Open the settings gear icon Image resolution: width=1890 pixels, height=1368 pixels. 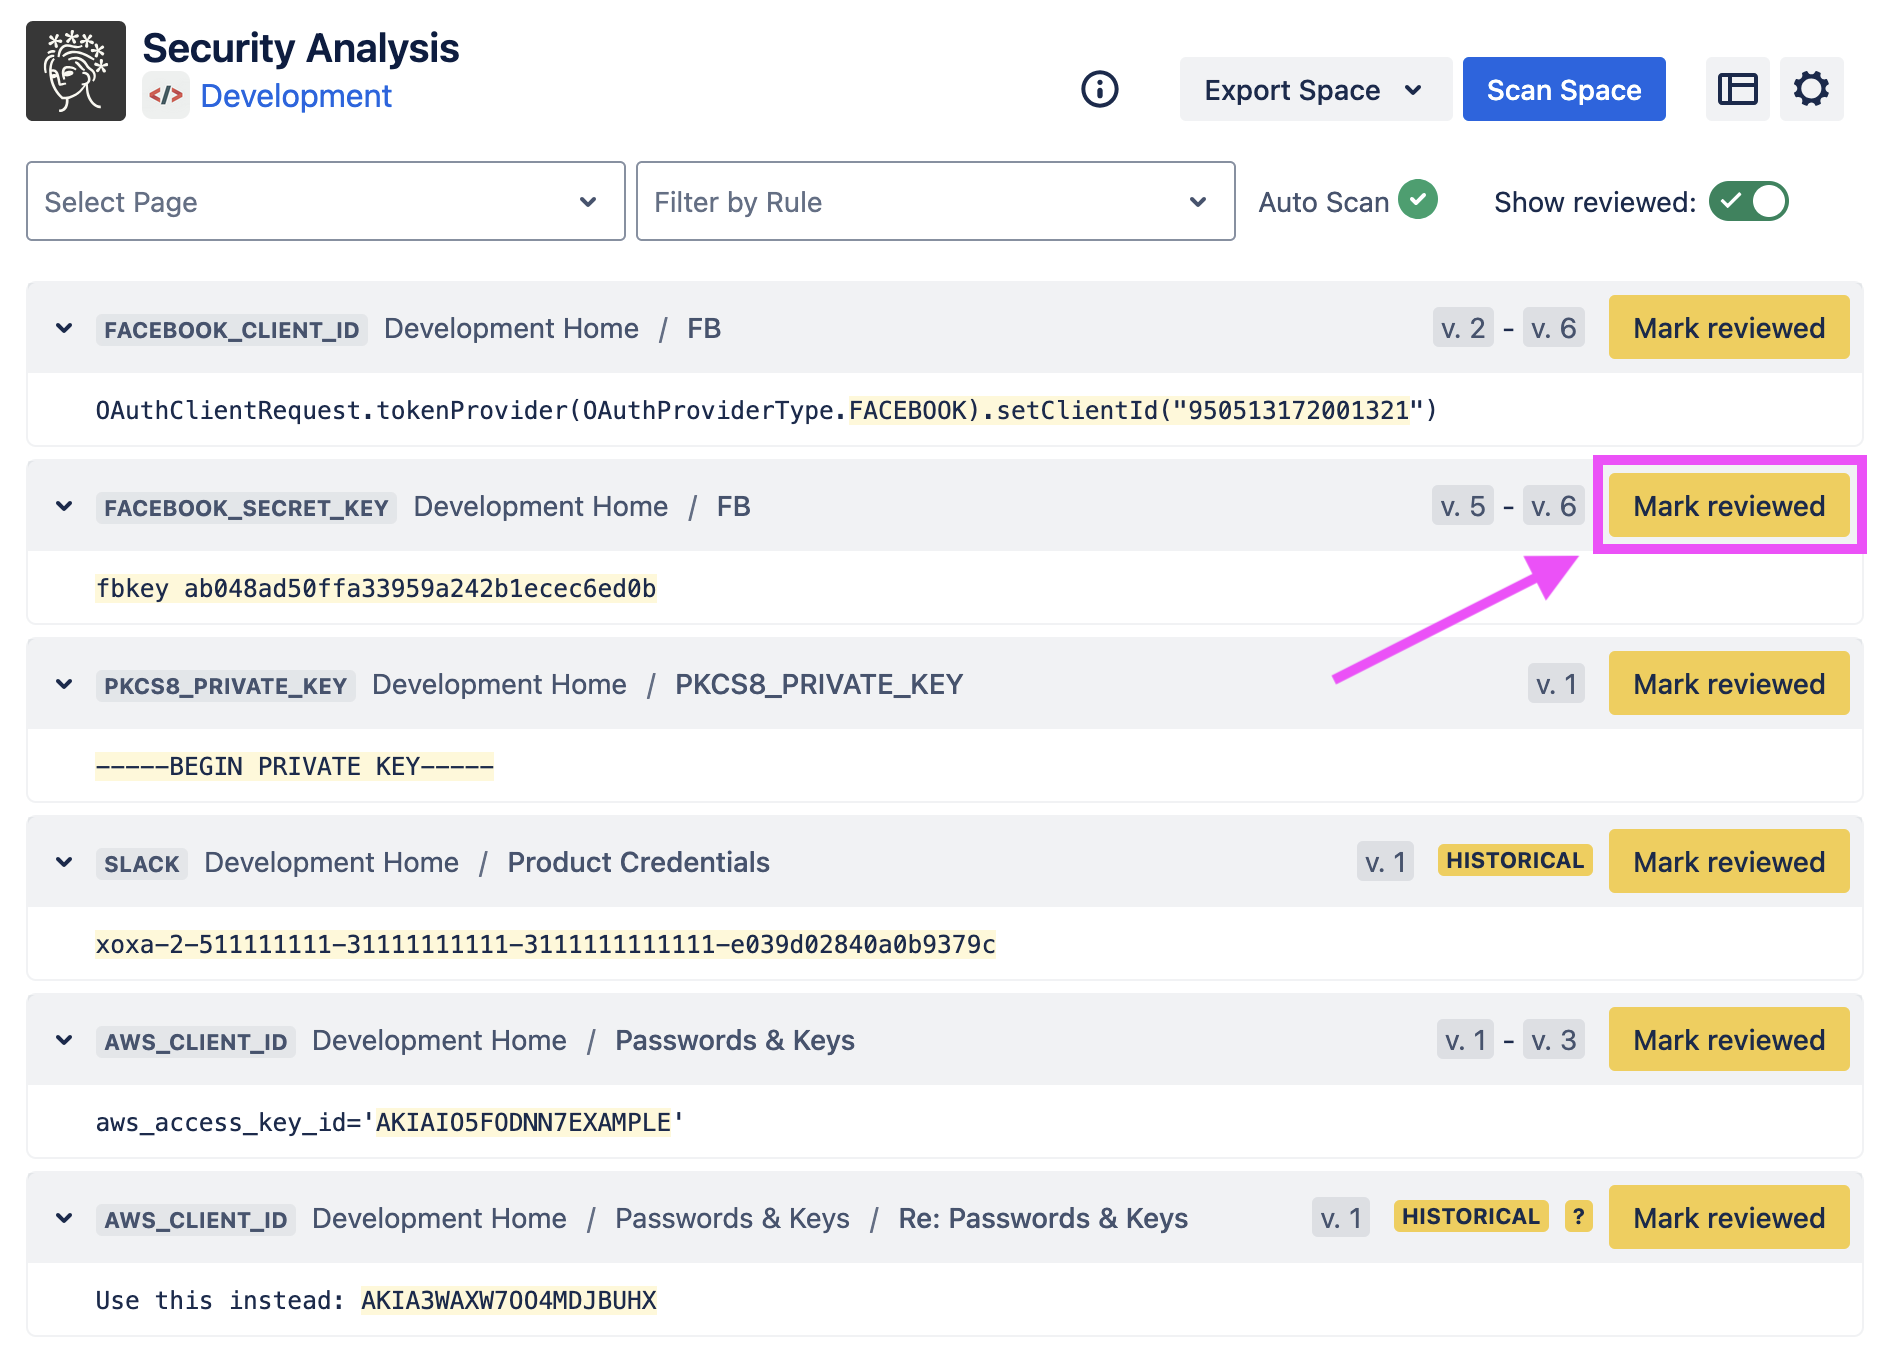point(1811,89)
